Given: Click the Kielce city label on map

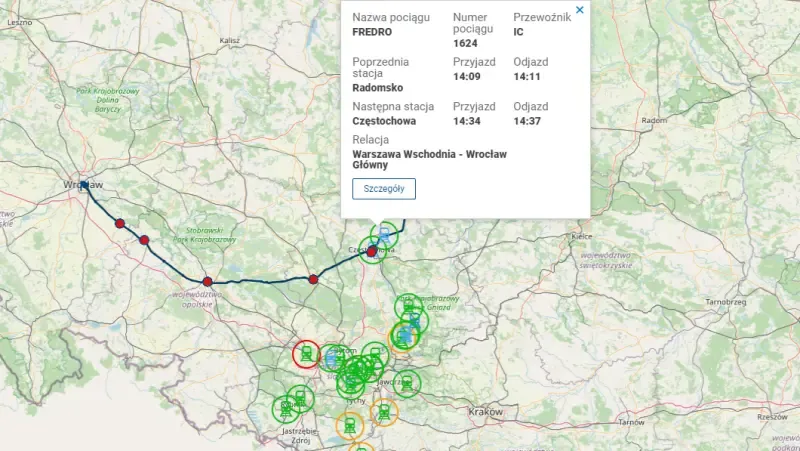Looking at the screenshot, I should pyautogui.click(x=582, y=236).
